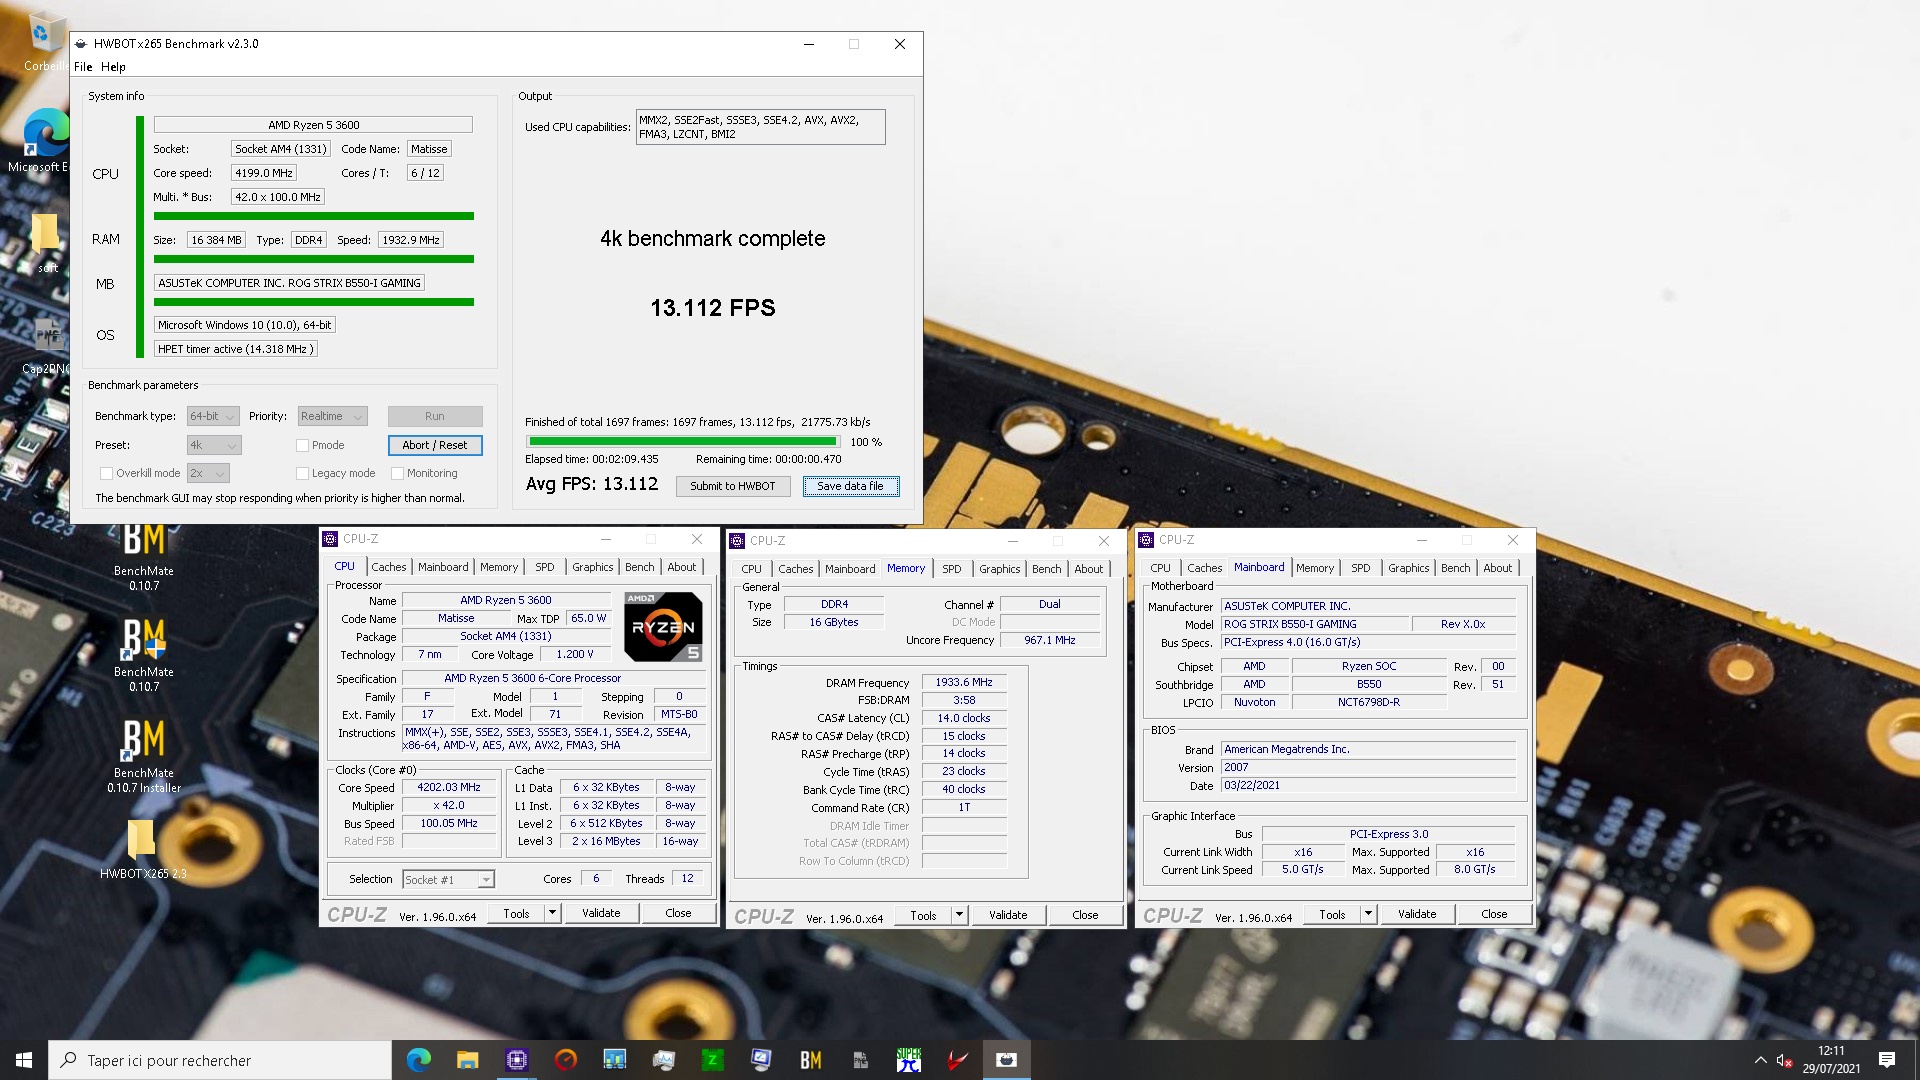The height and width of the screenshot is (1080, 1920).
Task: Click the Windows search box
Action: 220,1060
